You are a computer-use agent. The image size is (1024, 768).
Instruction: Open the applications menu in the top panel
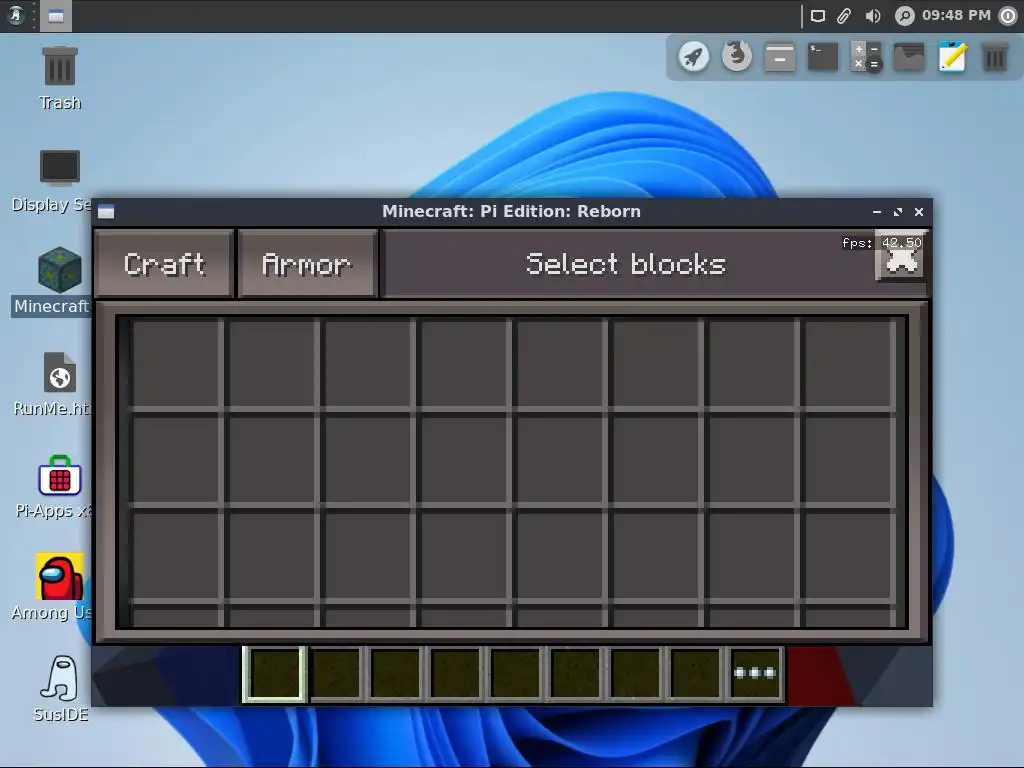16,15
